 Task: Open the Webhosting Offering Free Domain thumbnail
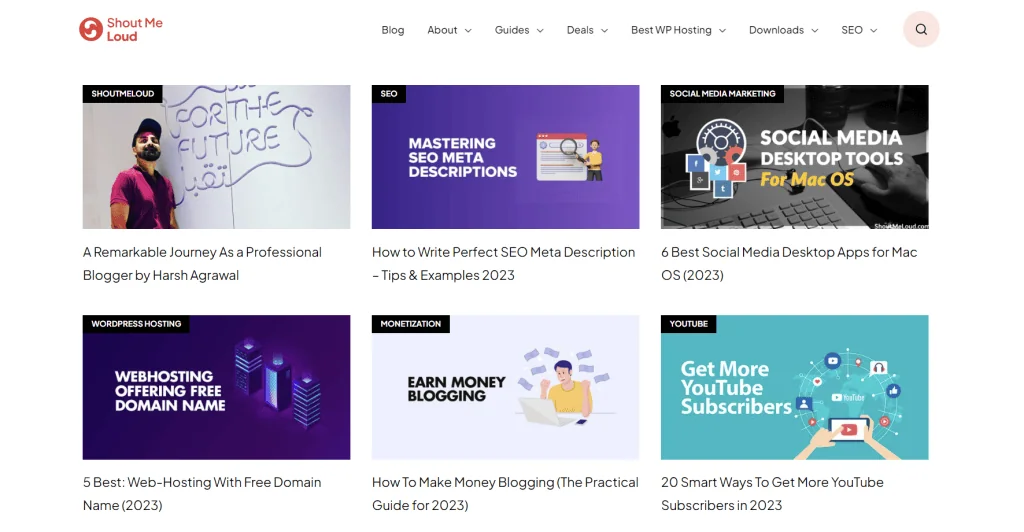coord(216,387)
